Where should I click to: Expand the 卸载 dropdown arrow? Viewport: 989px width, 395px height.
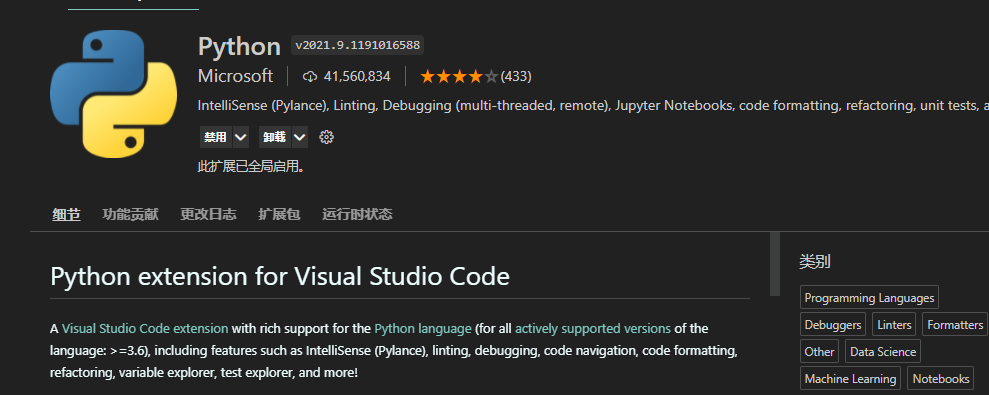tap(300, 137)
